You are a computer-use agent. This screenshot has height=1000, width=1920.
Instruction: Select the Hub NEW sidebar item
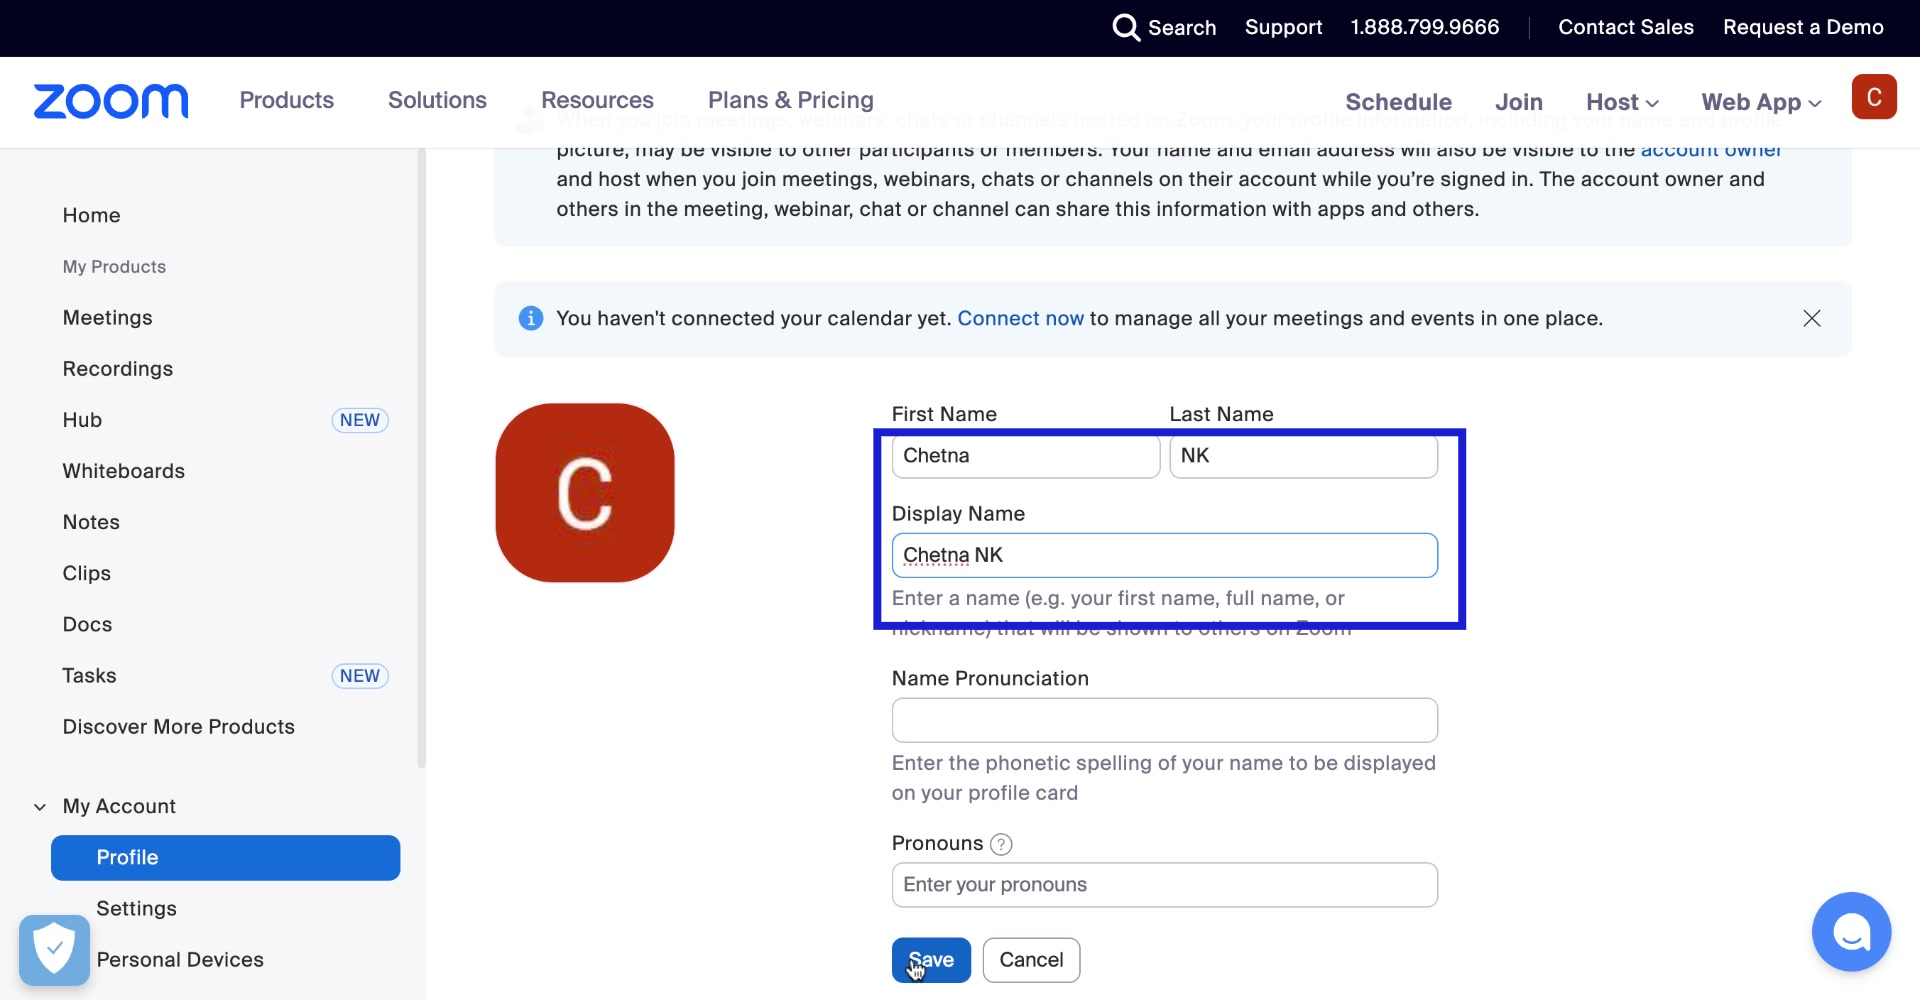click(x=82, y=420)
